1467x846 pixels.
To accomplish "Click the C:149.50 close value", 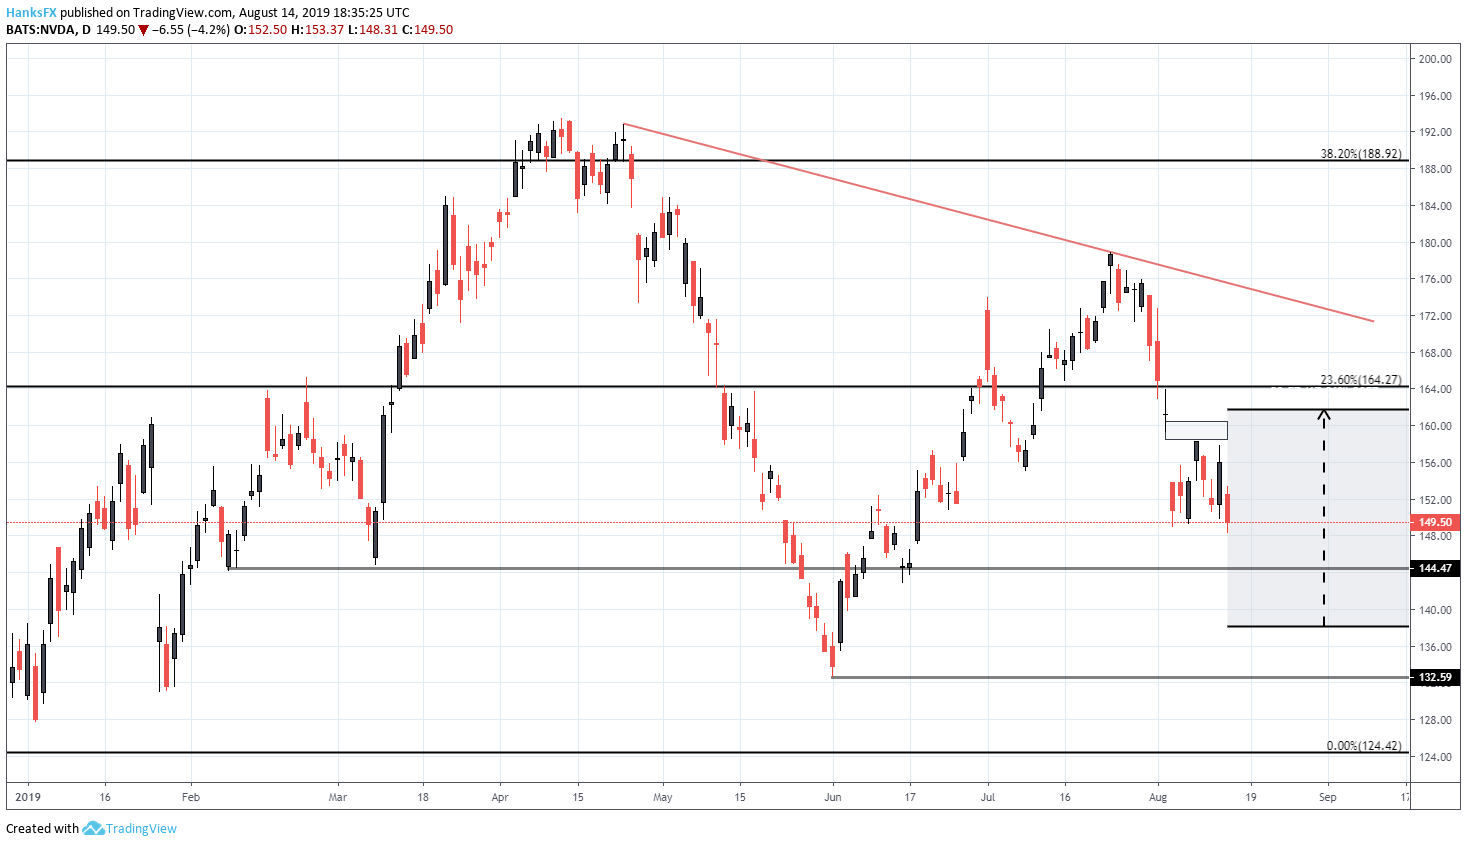I will [x=428, y=30].
